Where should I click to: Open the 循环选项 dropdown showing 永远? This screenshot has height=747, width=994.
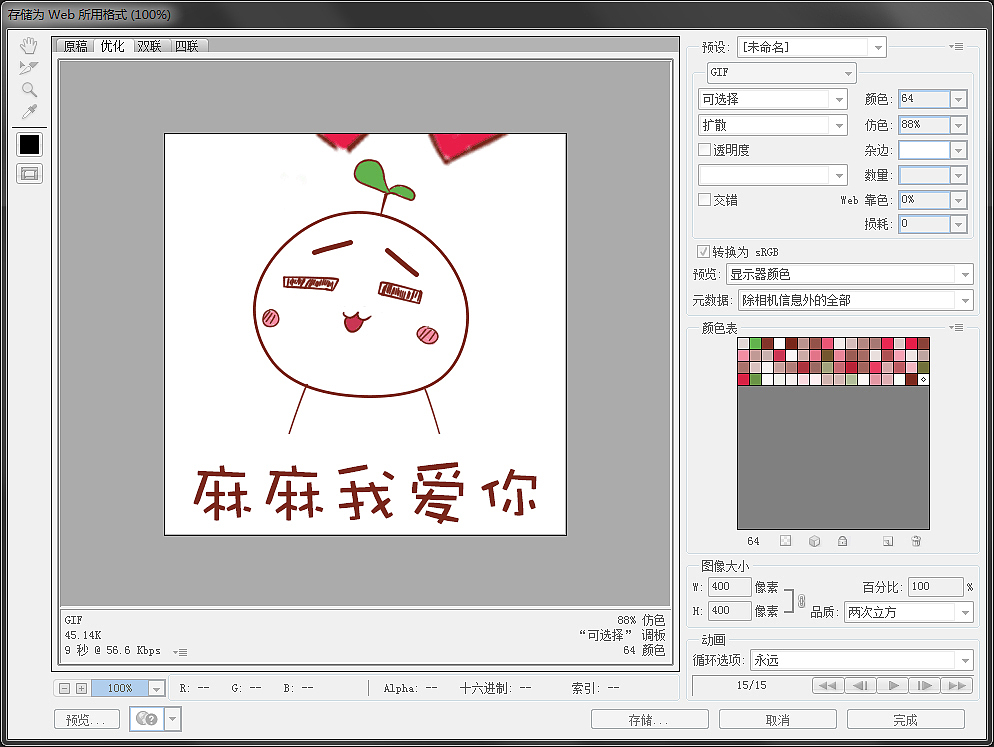click(x=966, y=660)
